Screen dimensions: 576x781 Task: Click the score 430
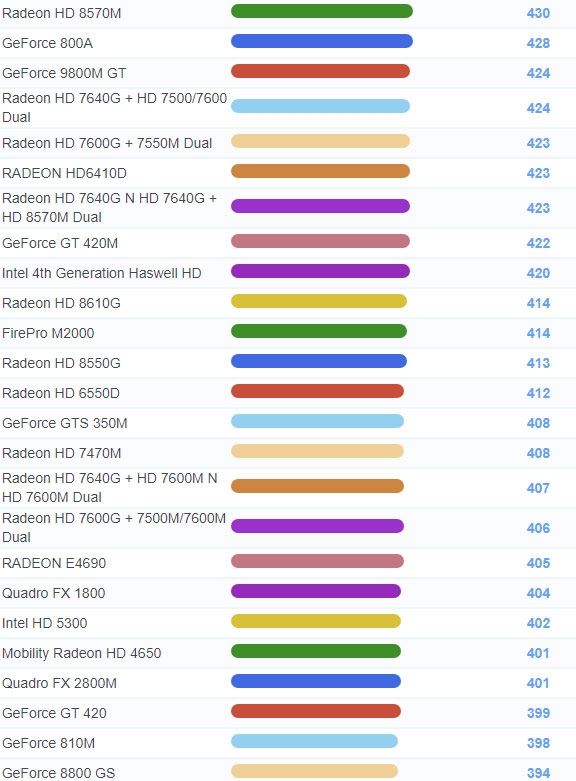[538, 13]
